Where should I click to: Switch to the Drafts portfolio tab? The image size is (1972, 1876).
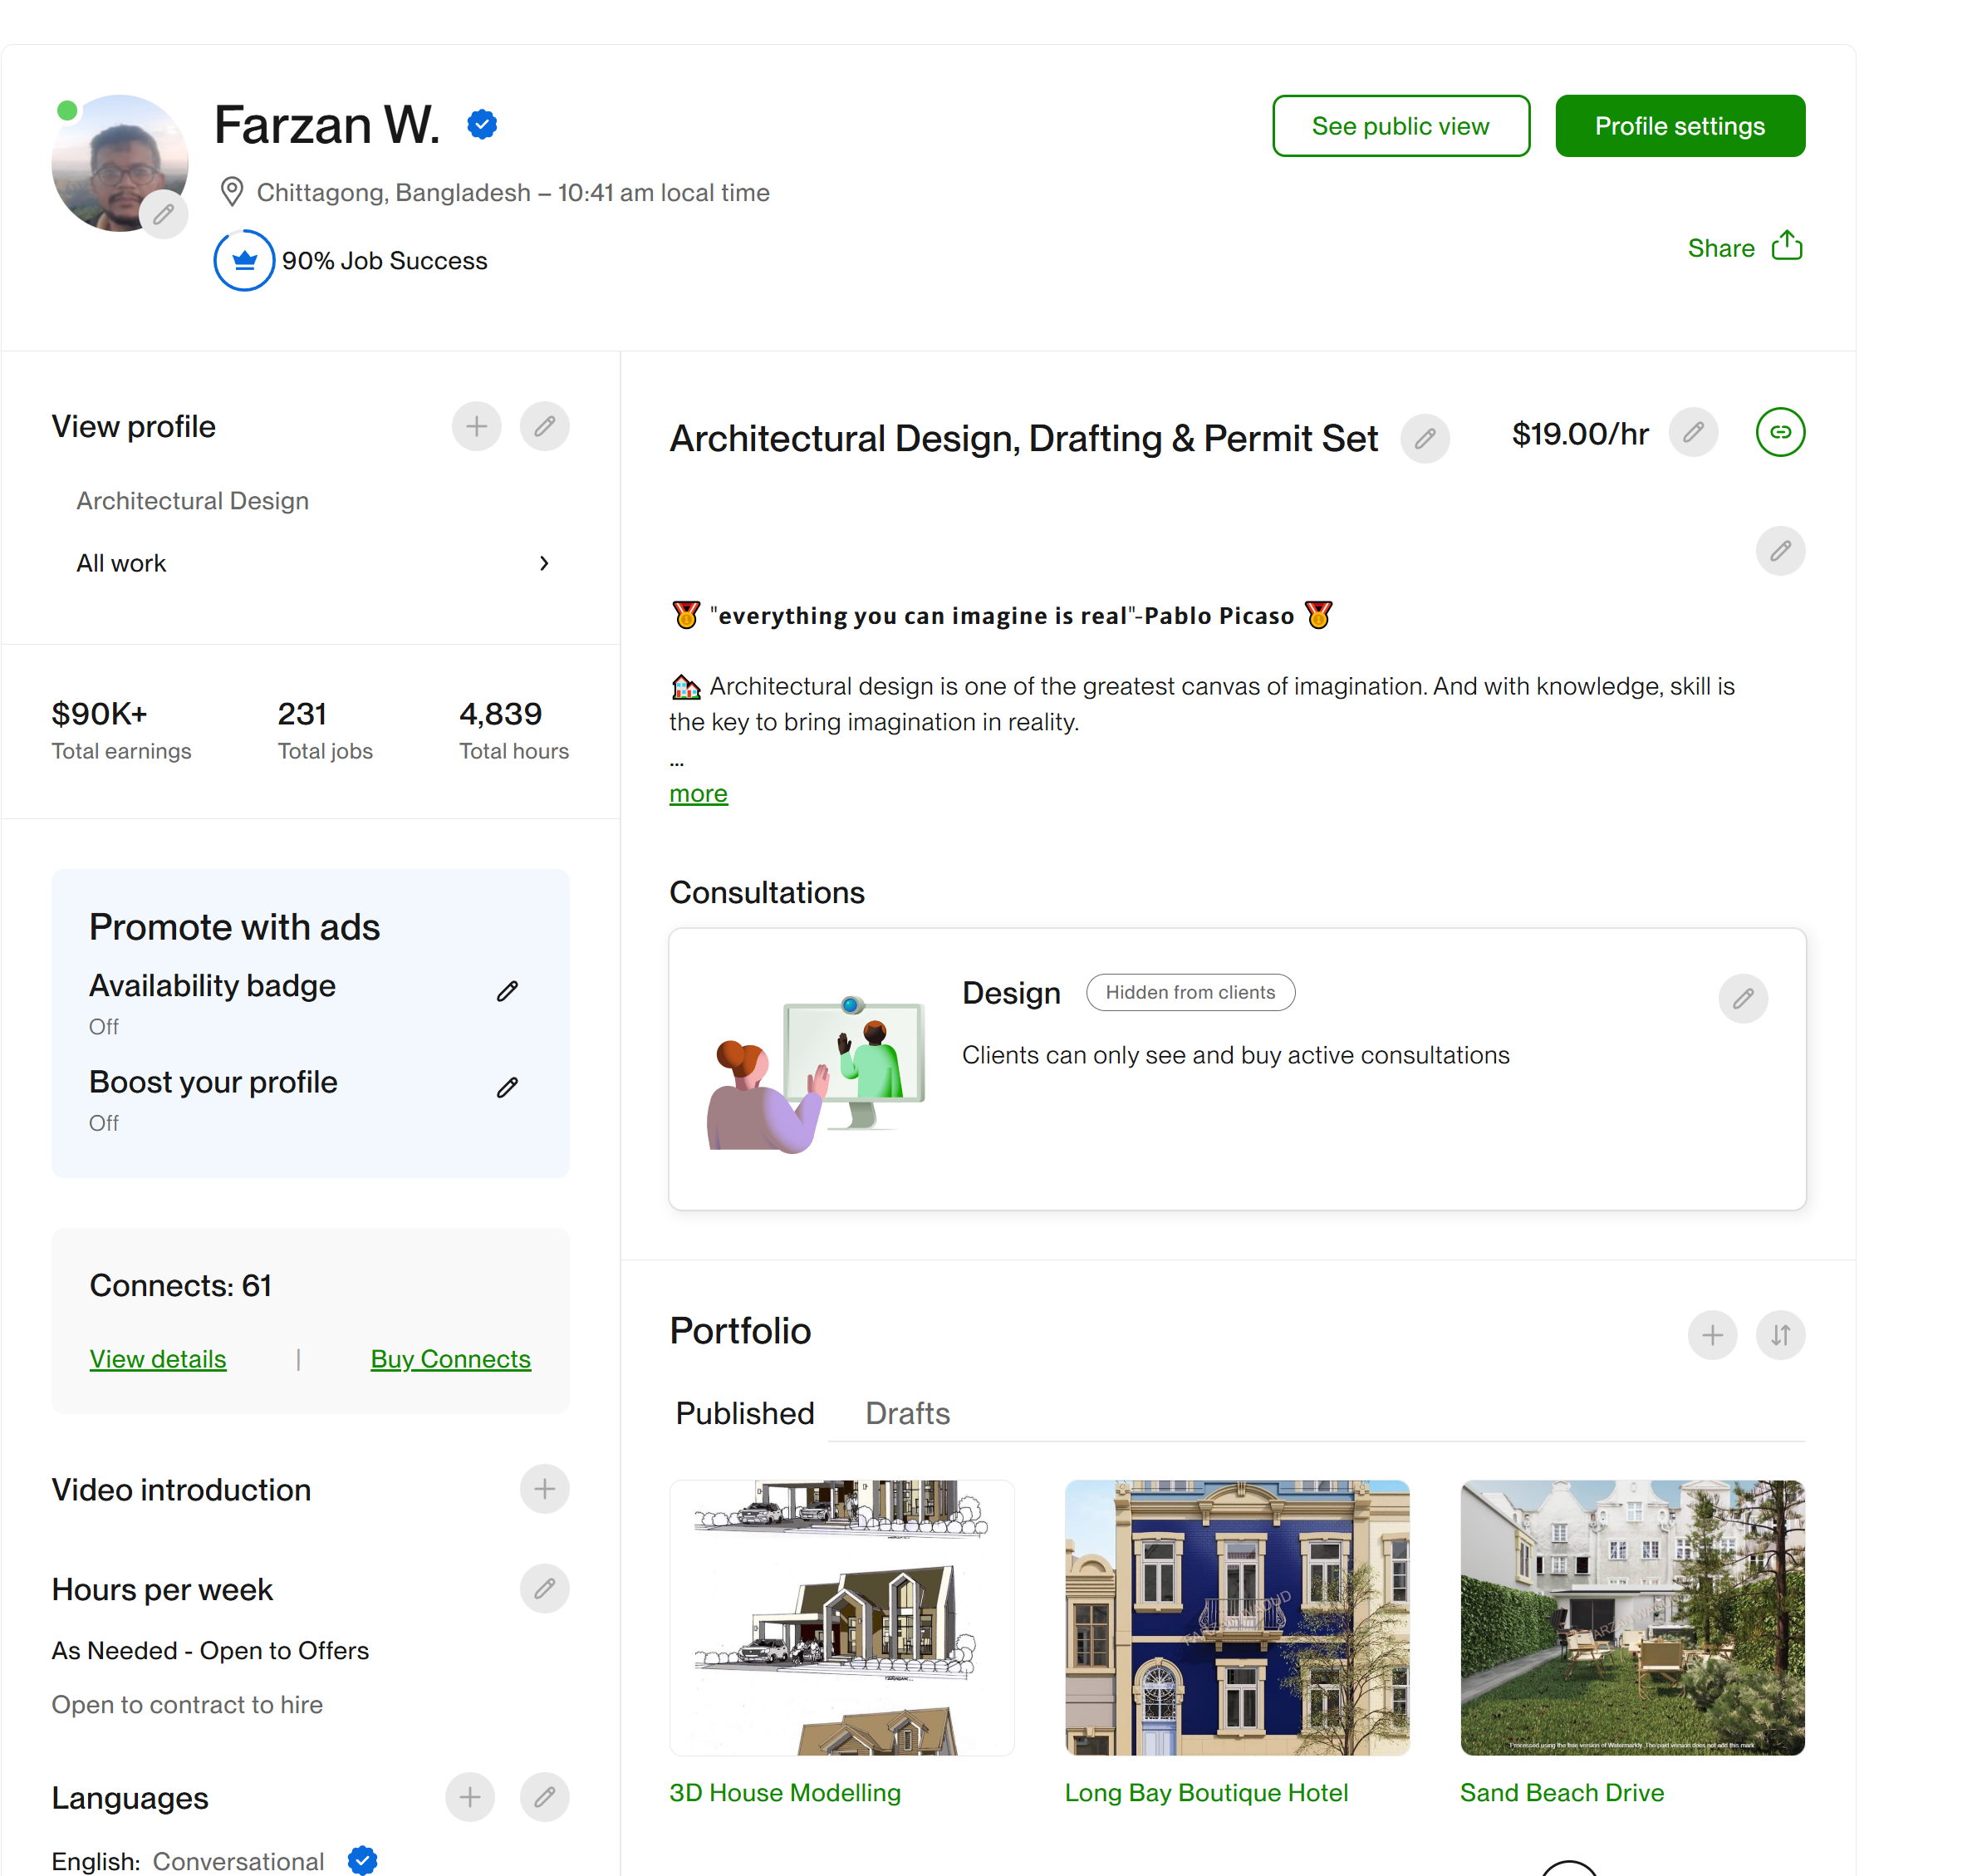(x=907, y=1413)
